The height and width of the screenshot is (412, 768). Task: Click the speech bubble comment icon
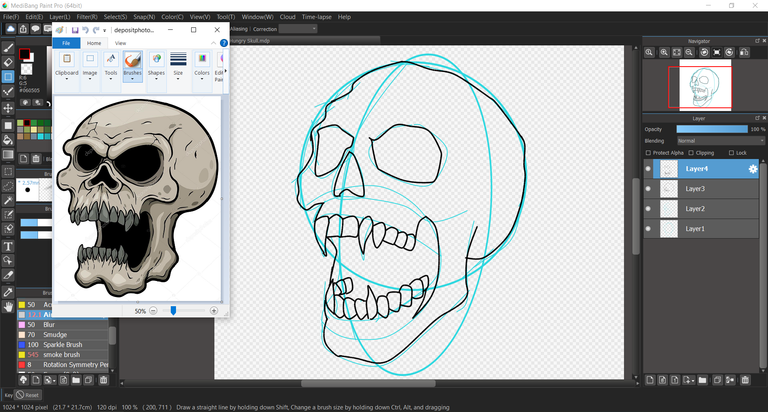tap(35, 29)
